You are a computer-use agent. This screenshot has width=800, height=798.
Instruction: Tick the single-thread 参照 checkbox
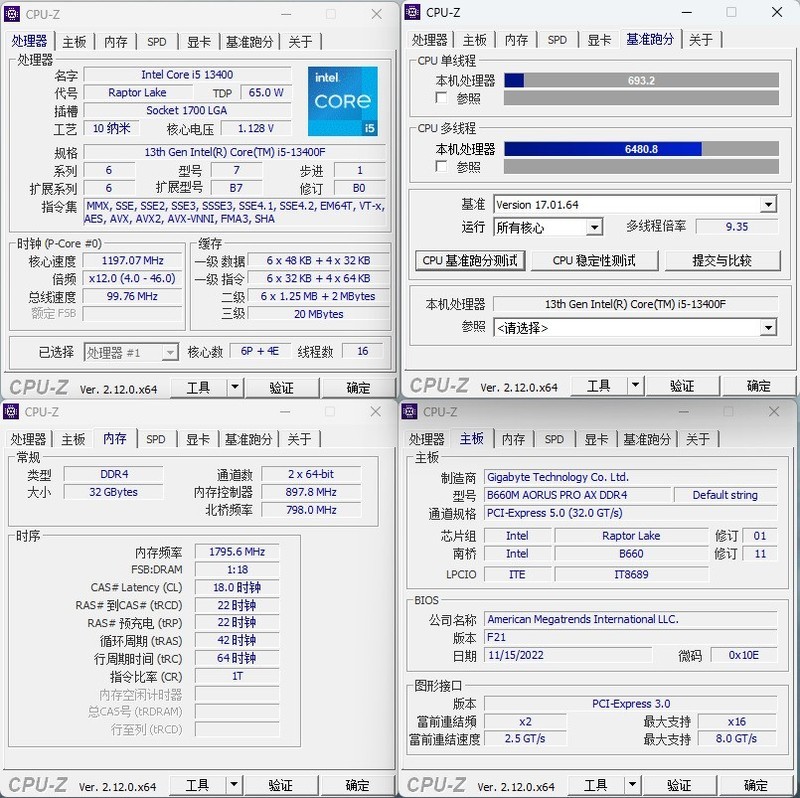441,97
